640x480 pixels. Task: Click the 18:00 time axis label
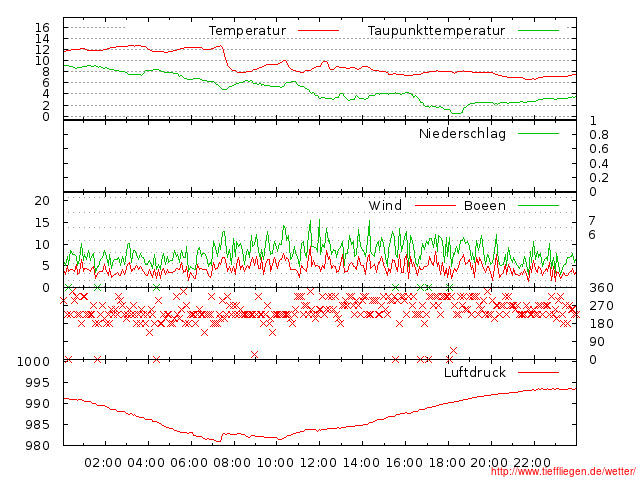pyautogui.click(x=447, y=463)
